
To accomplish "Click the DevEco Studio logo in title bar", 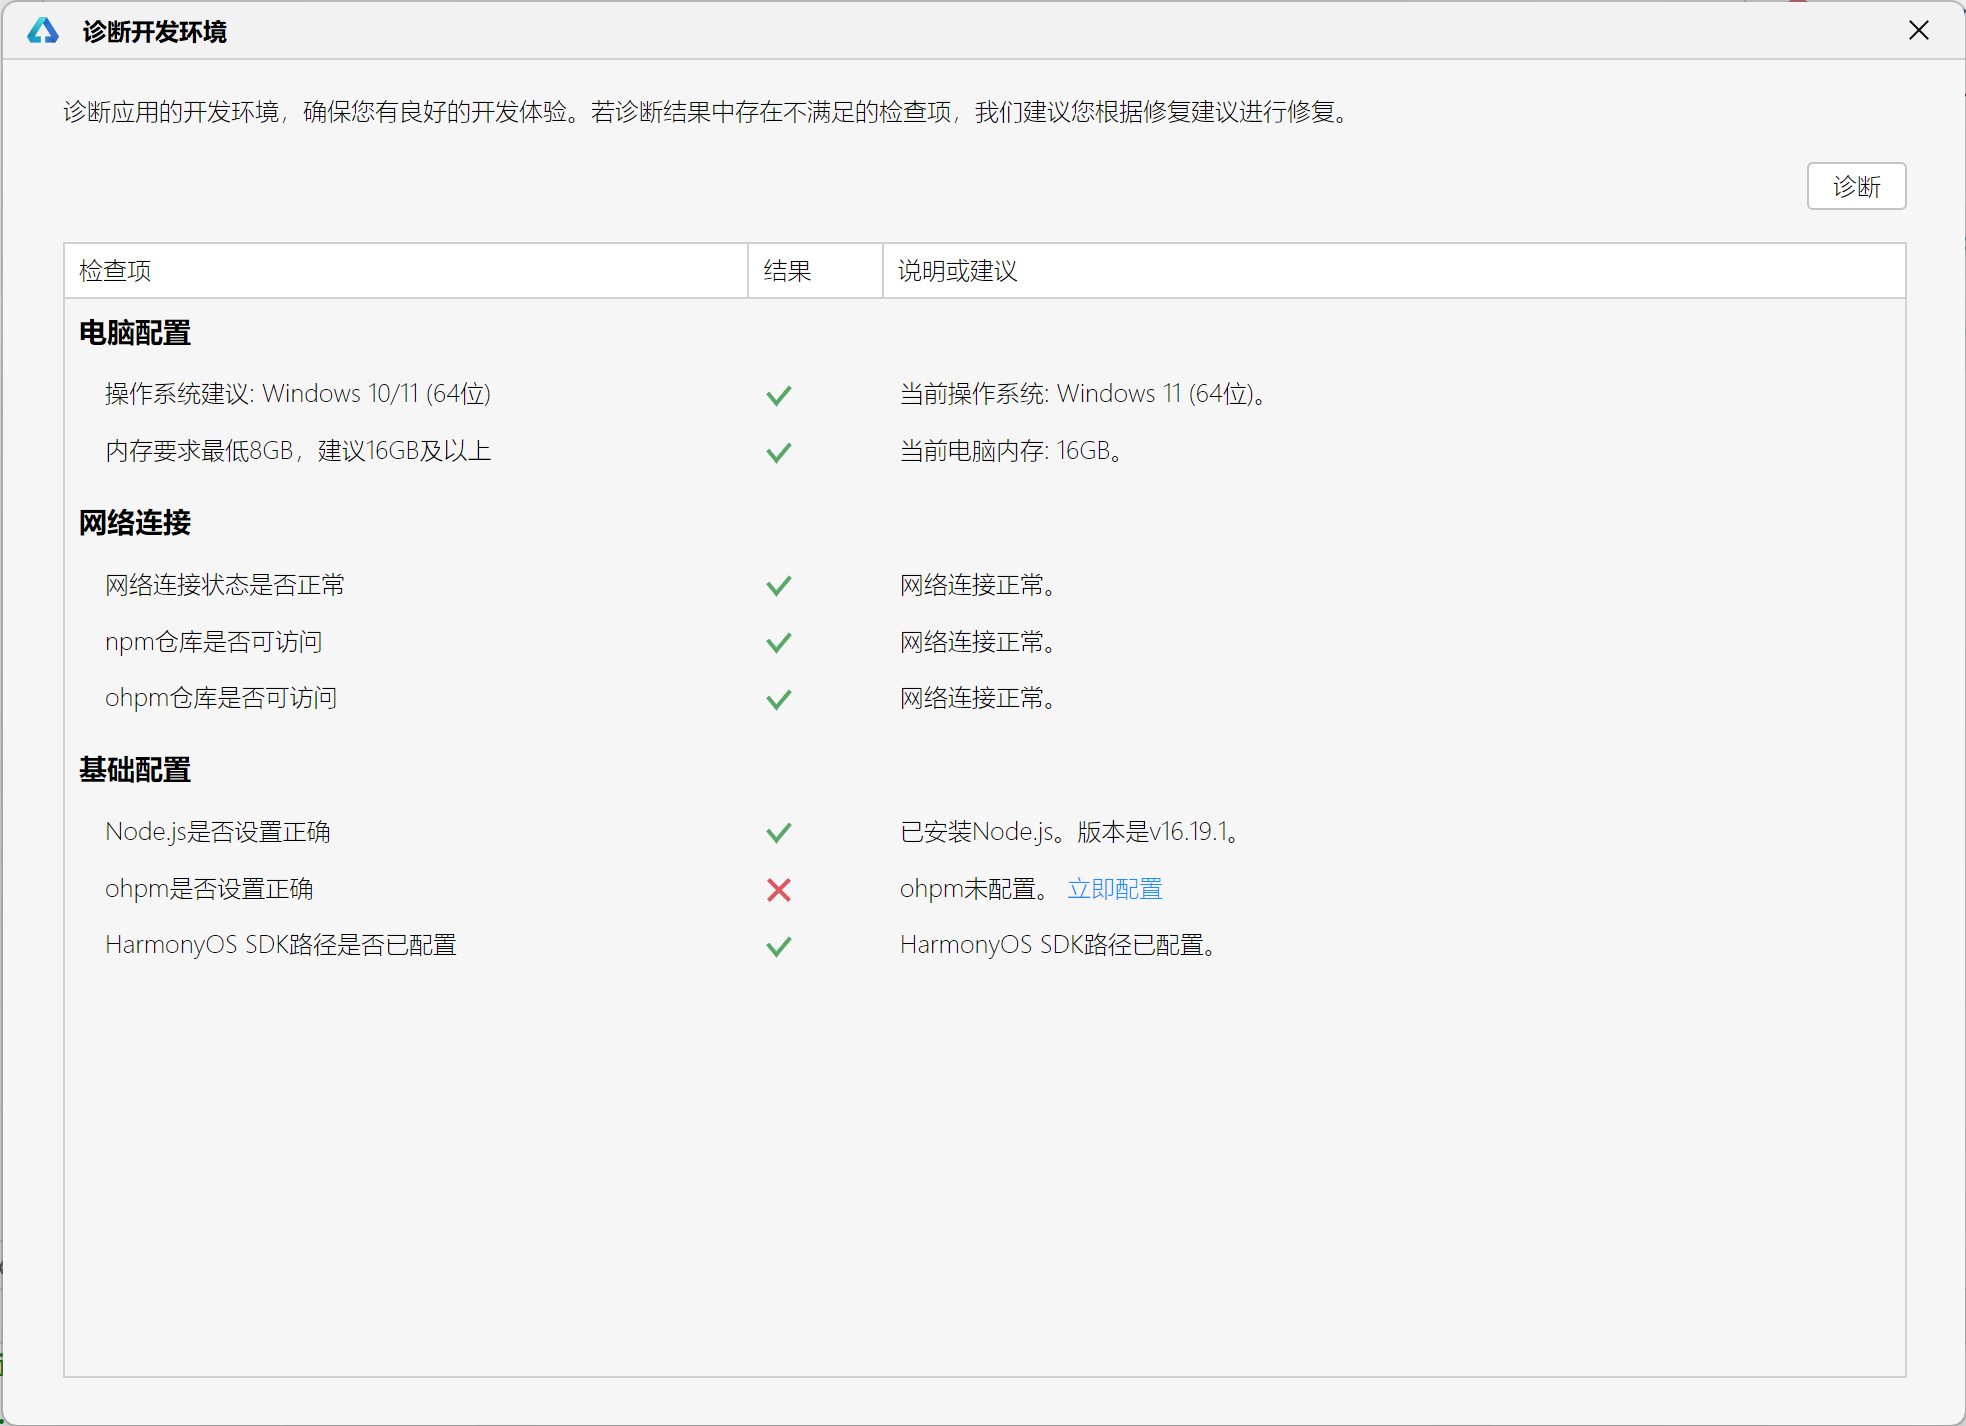I will 43,31.
